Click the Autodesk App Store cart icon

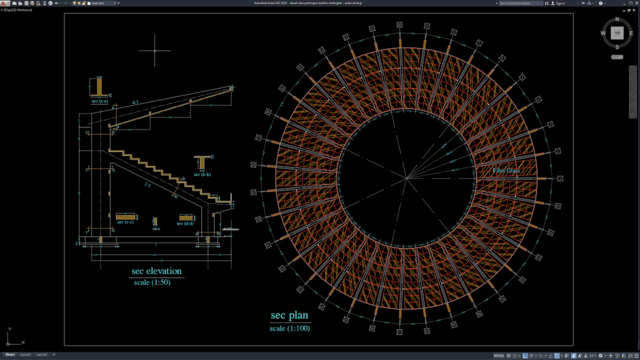tap(583, 3)
